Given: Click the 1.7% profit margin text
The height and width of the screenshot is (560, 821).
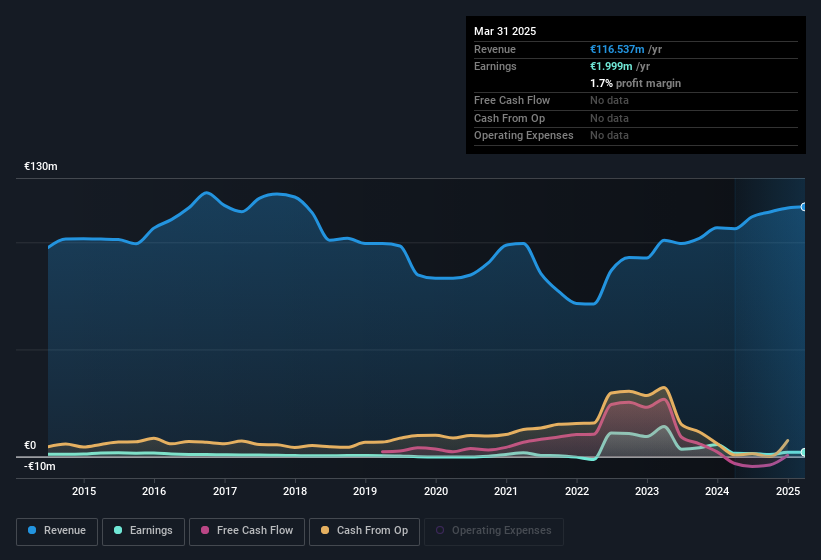Looking at the screenshot, I should coord(636,84).
